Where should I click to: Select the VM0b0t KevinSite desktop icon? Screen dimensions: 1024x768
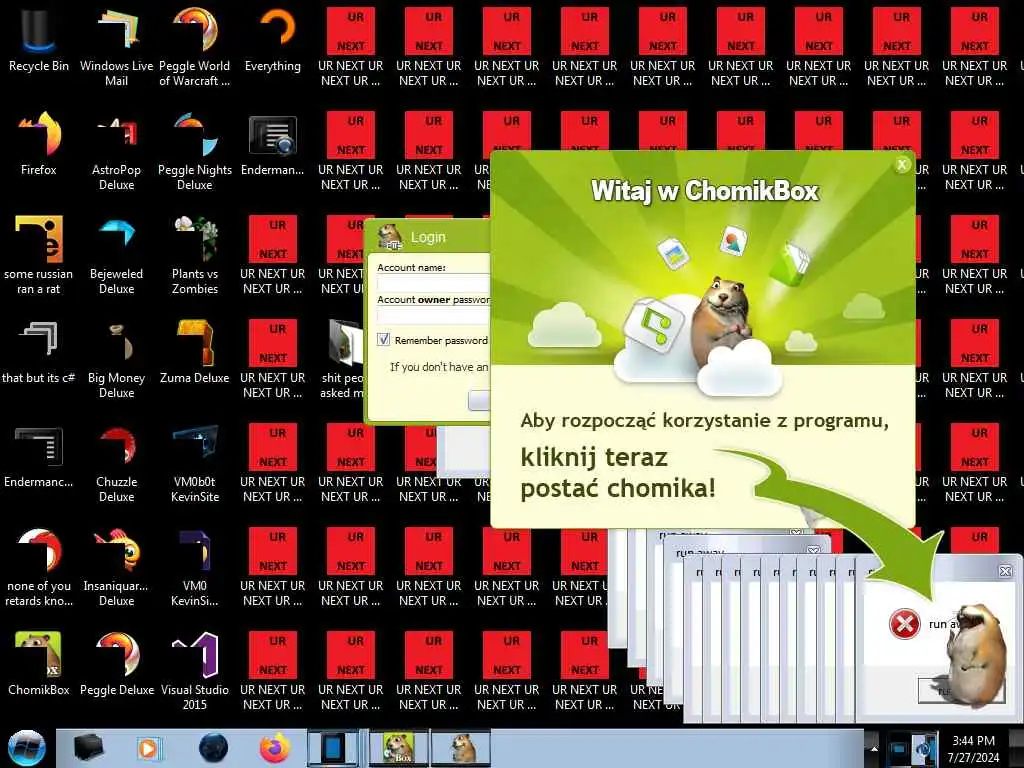(x=195, y=464)
